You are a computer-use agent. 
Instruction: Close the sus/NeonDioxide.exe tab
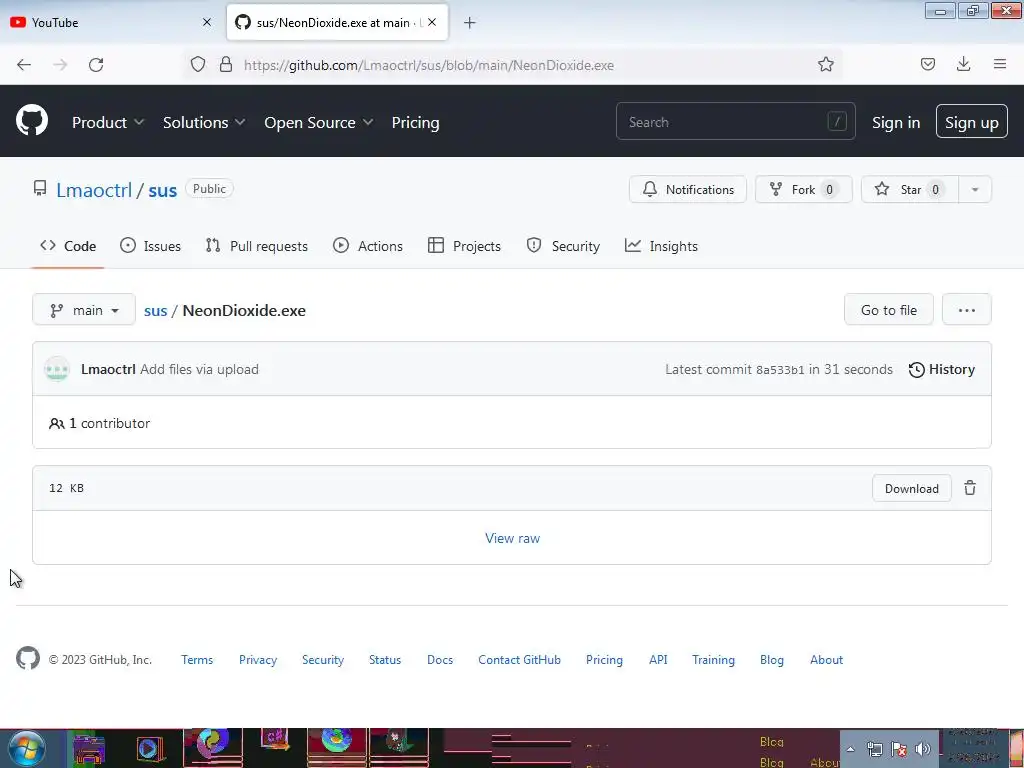[432, 22]
